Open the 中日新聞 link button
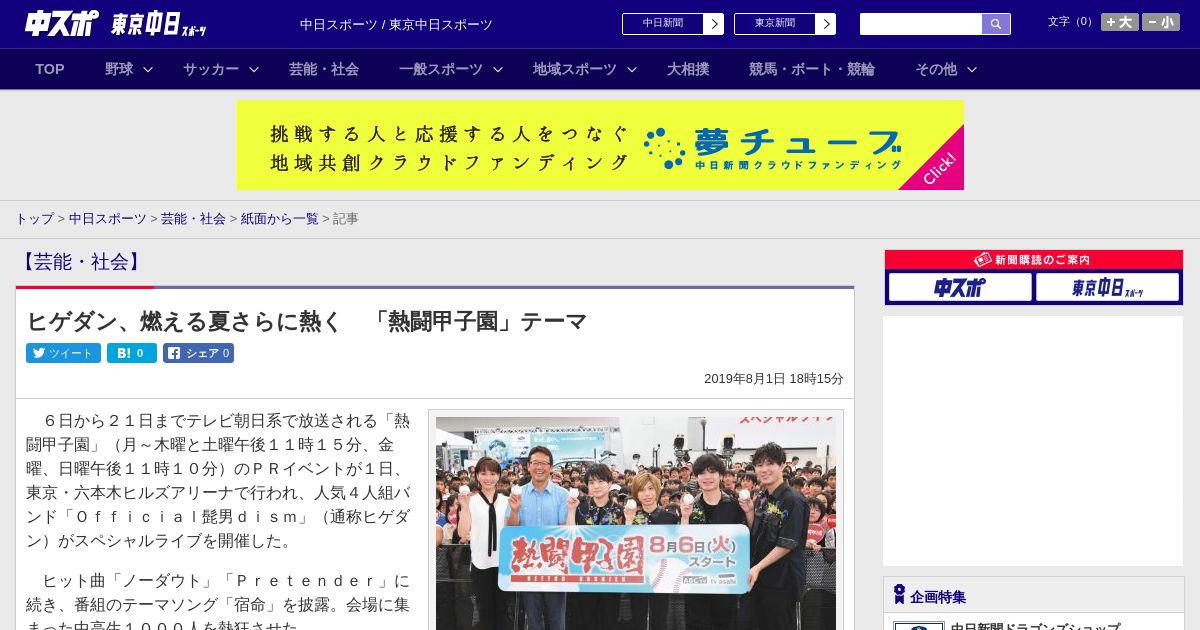The height and width of the screenshot is (630, 1200). point(663,24)
